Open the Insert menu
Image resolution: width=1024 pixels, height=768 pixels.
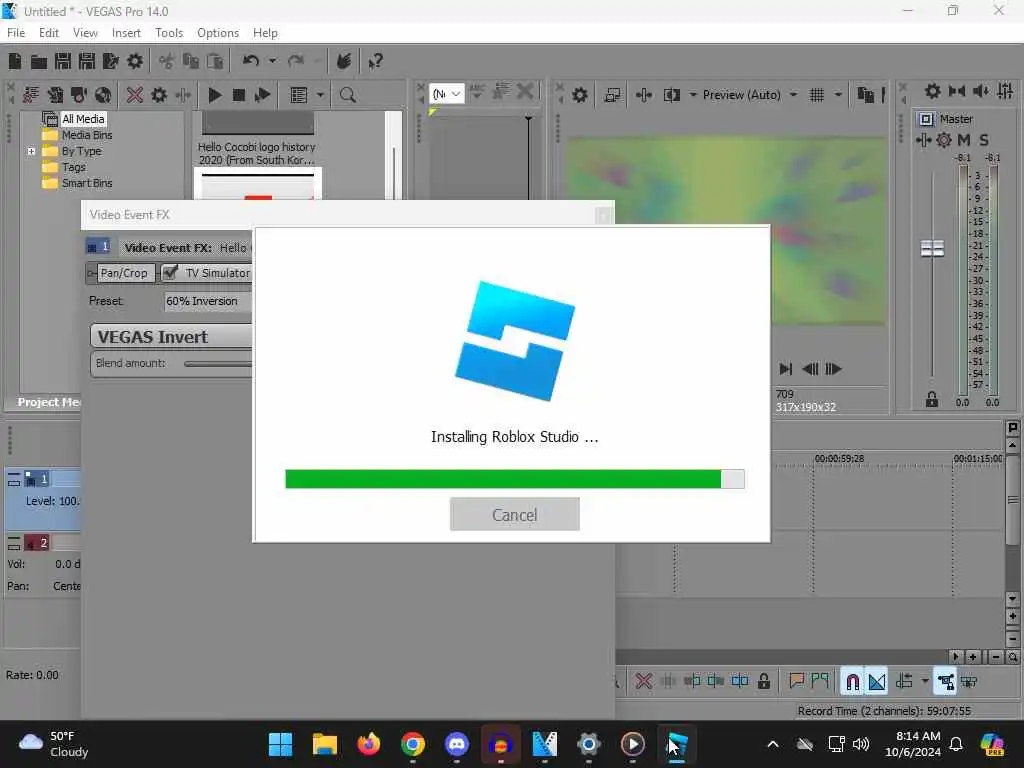click(125, 33)
